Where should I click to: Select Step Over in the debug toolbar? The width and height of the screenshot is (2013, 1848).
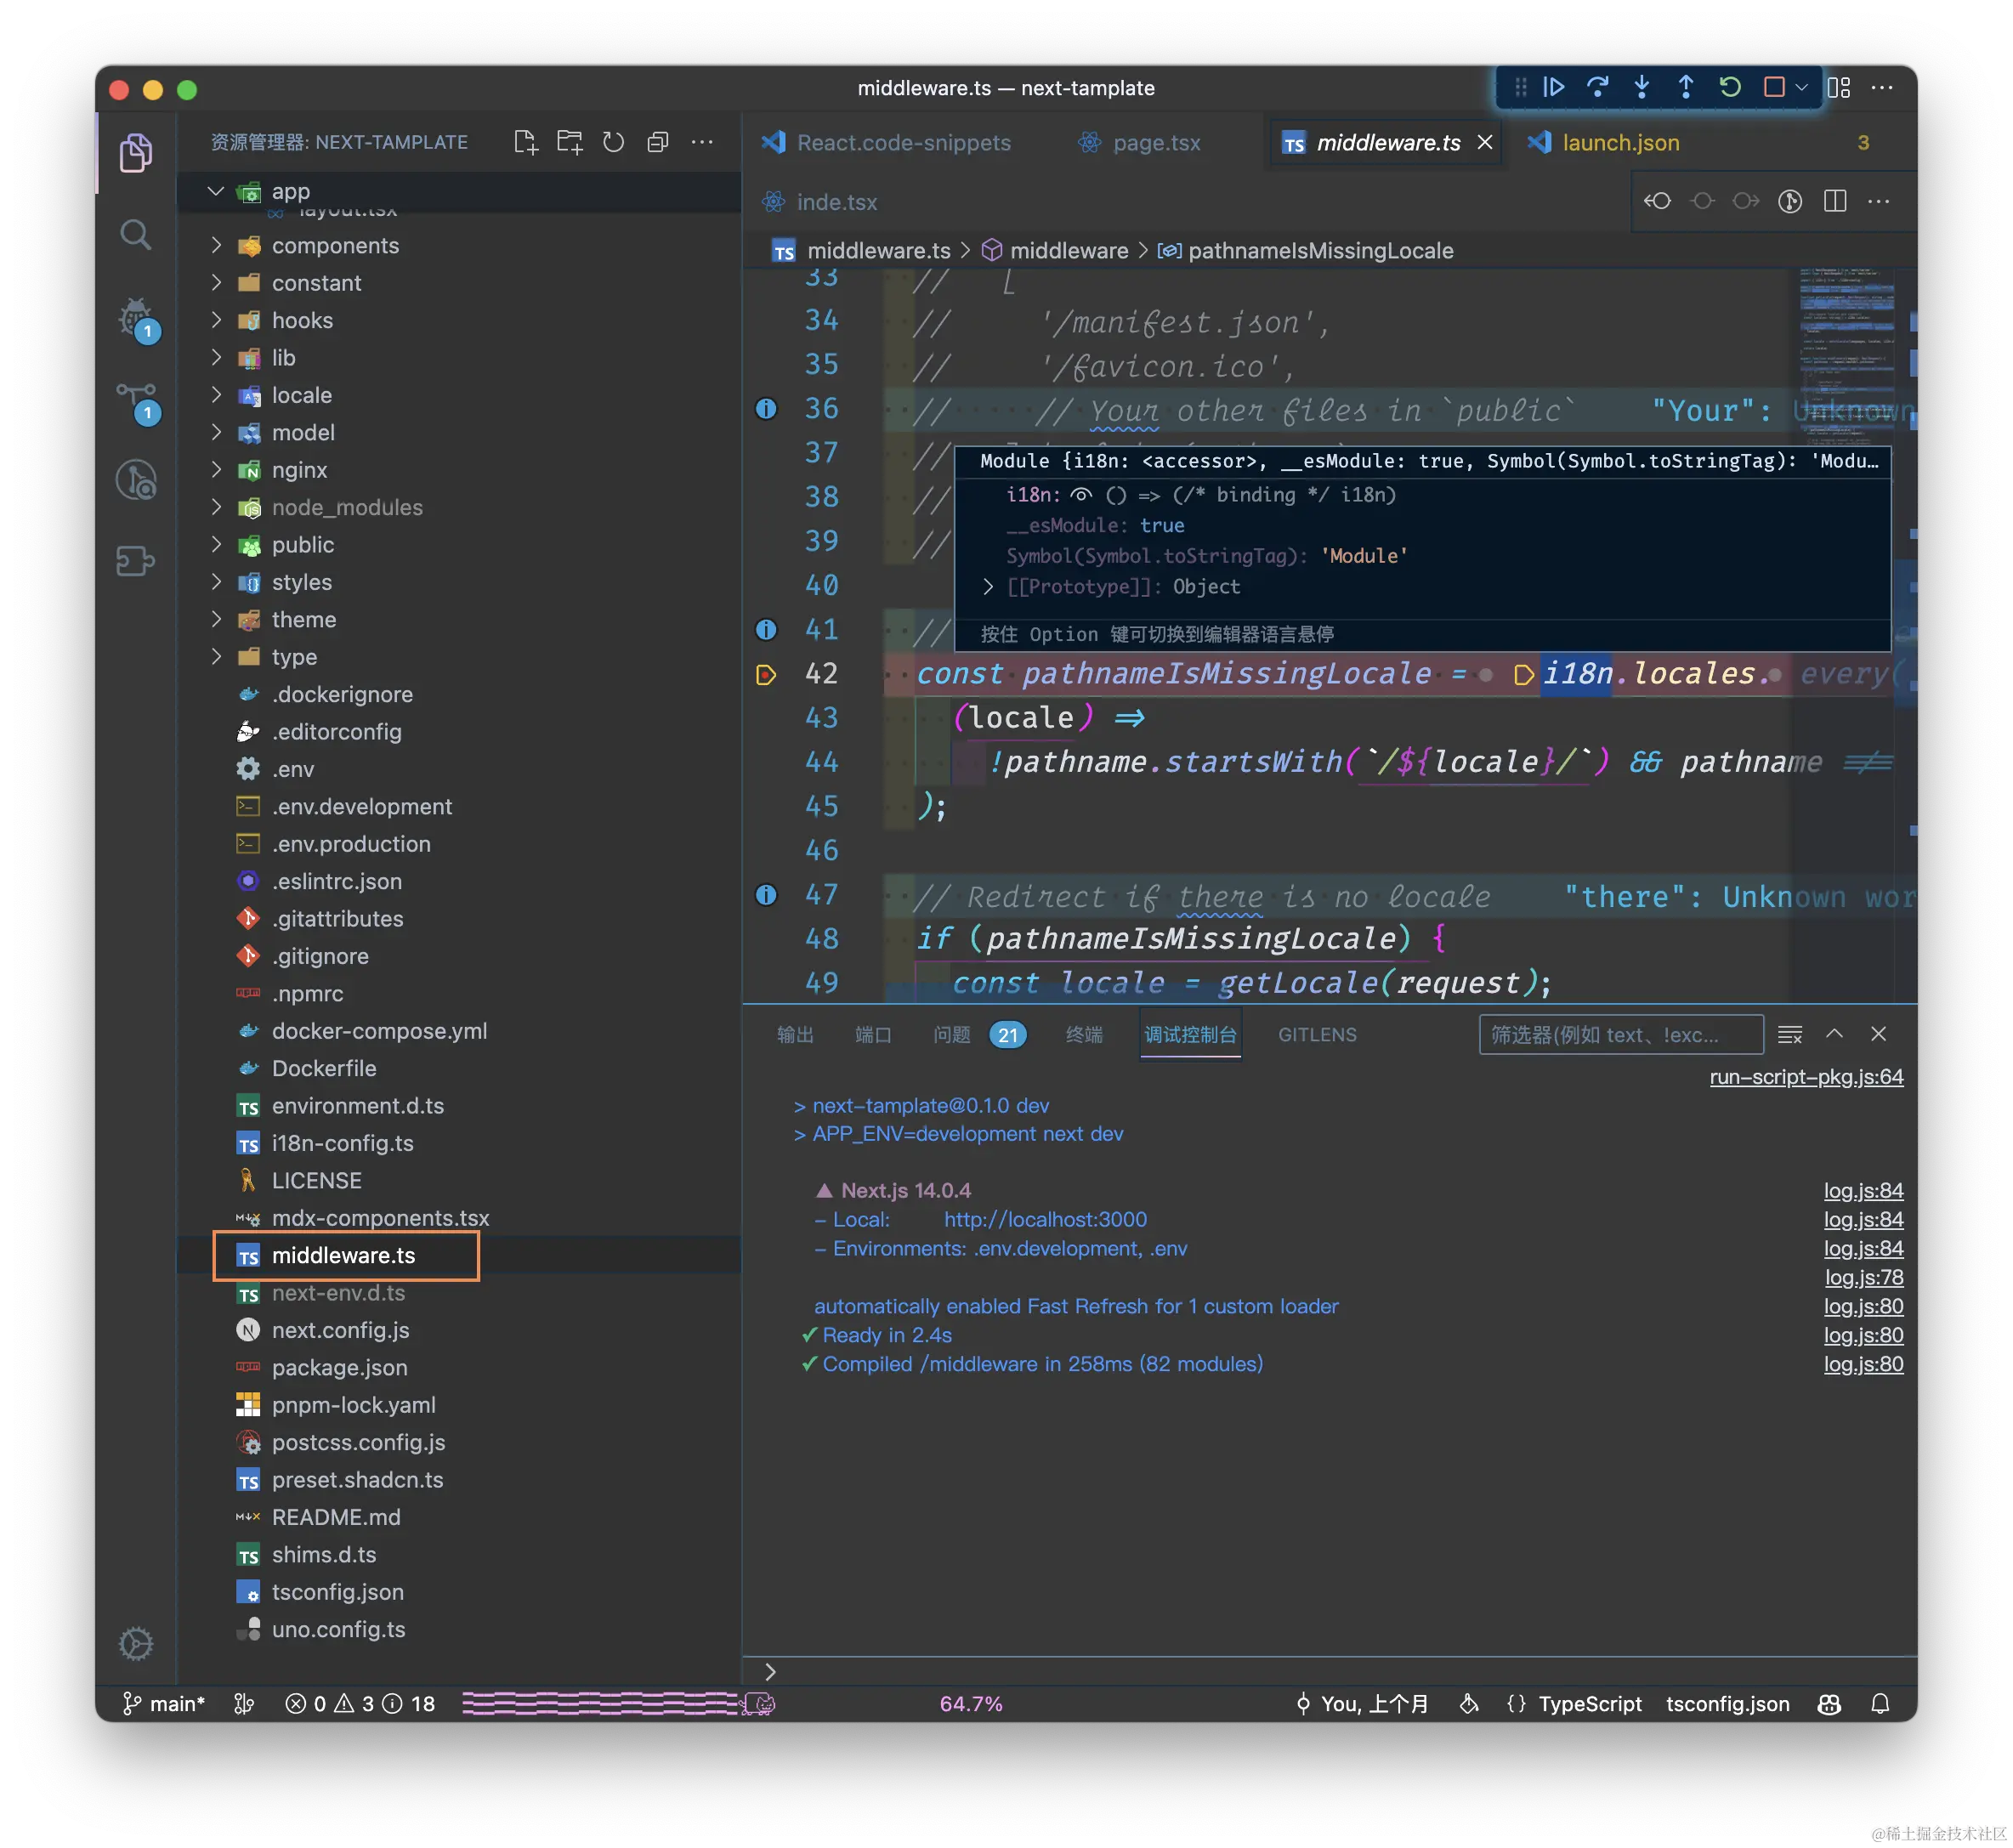pyautogui.click(x=1598, y=87)
